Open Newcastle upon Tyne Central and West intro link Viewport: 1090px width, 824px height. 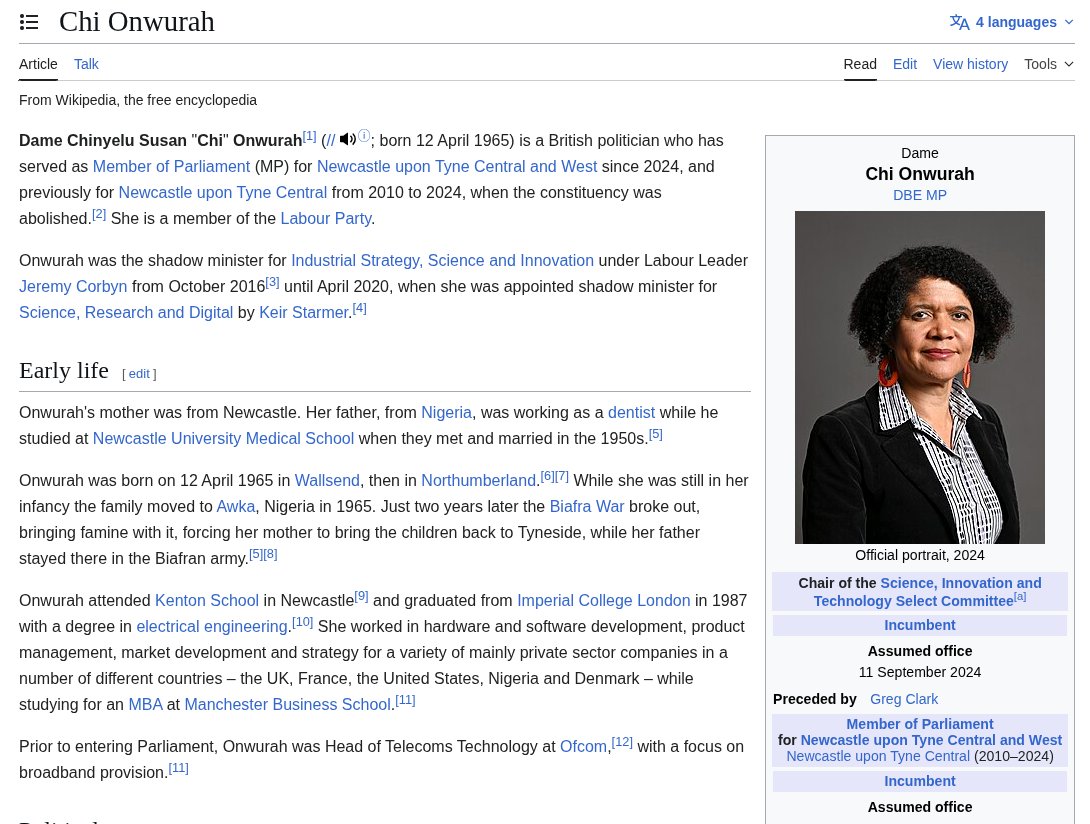pyautogui.click(x=457, y=166)
